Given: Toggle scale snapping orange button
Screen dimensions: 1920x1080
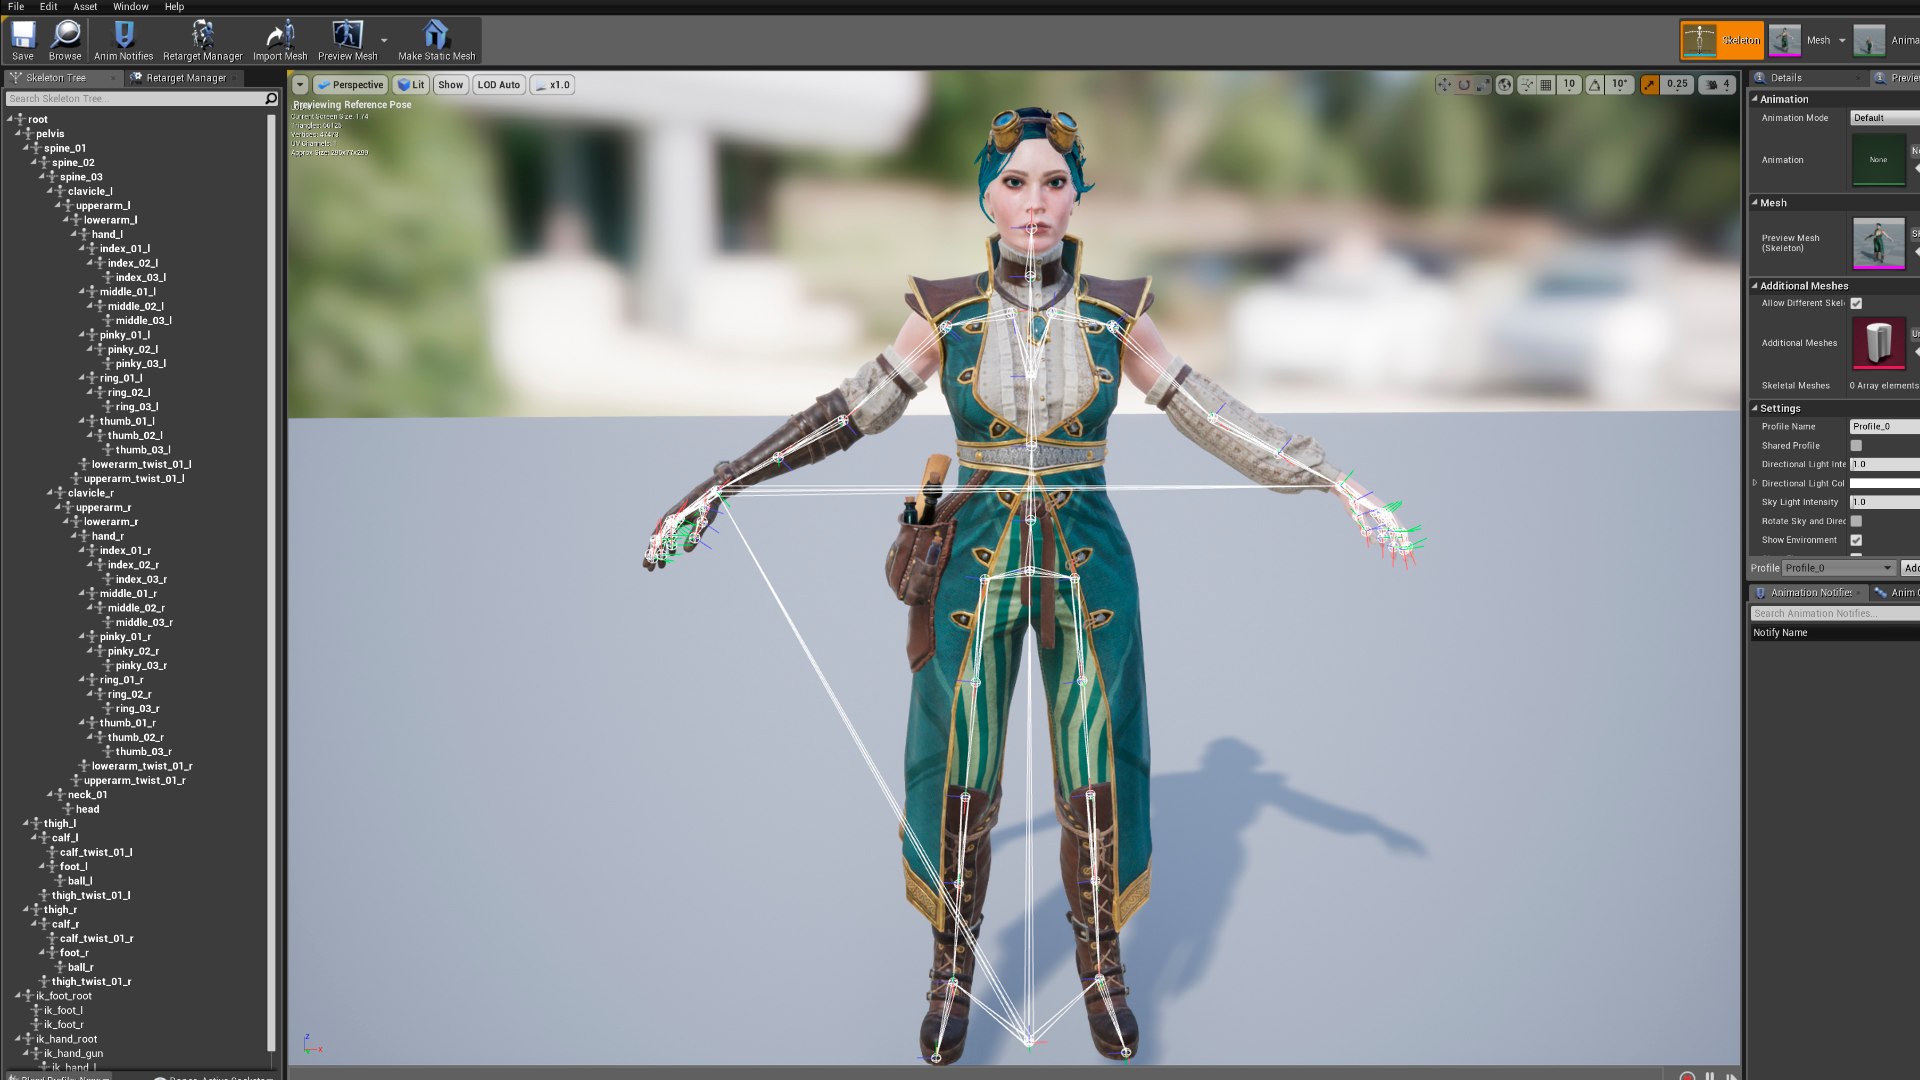Looking at the screenshot, I should tap(1649, 85).
